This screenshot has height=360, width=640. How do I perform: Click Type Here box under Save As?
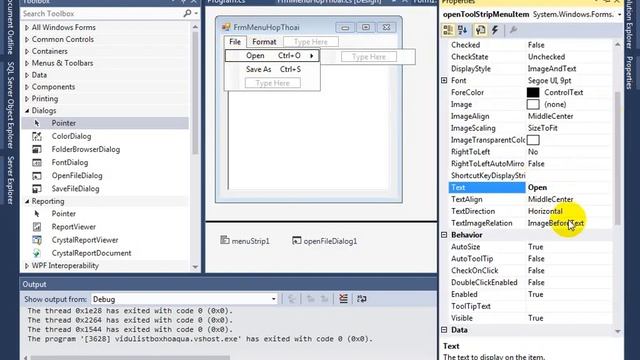273,83
